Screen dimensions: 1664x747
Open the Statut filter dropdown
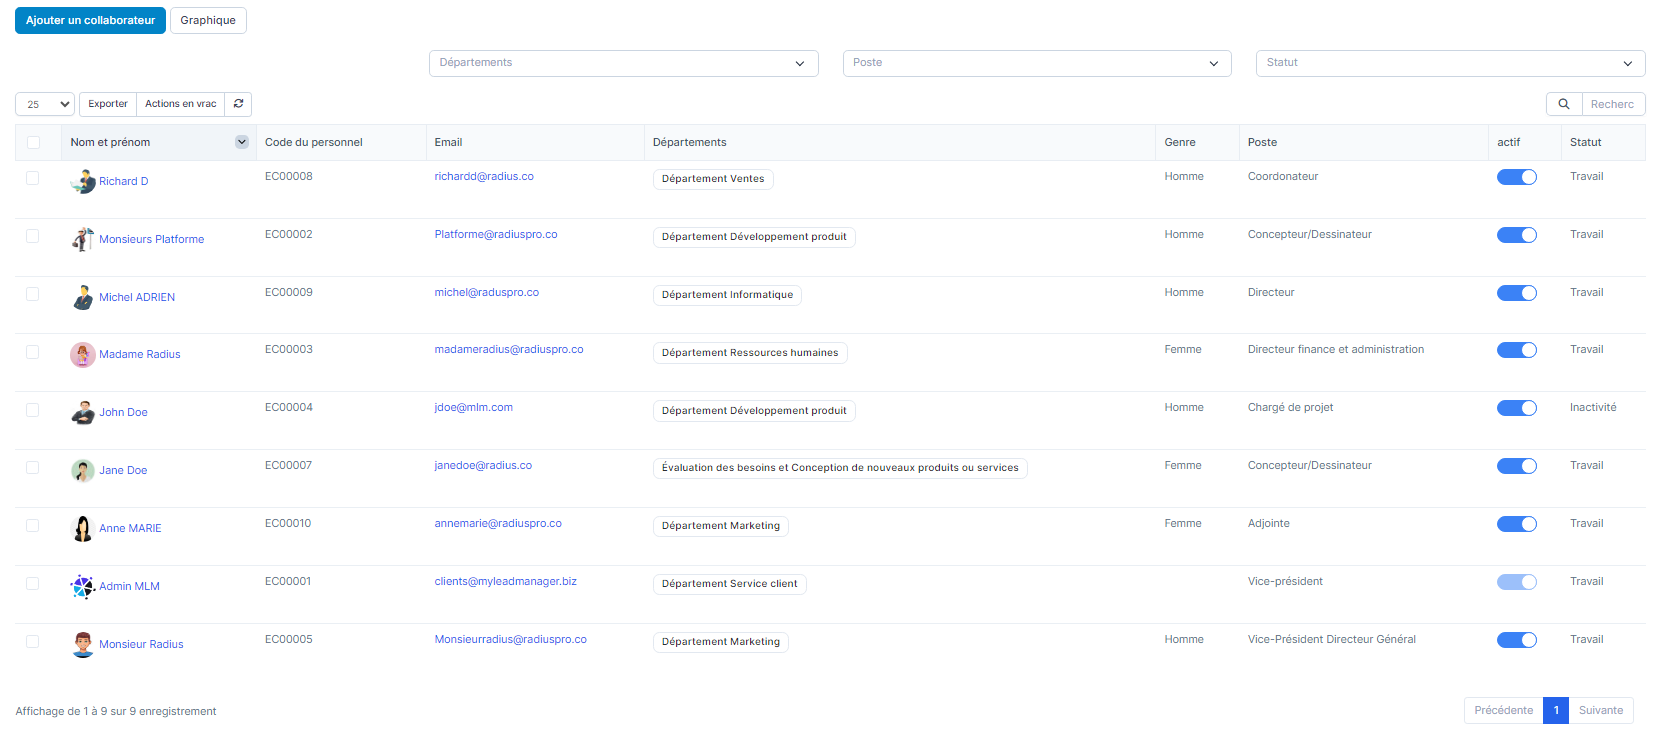coord(1450,63)
